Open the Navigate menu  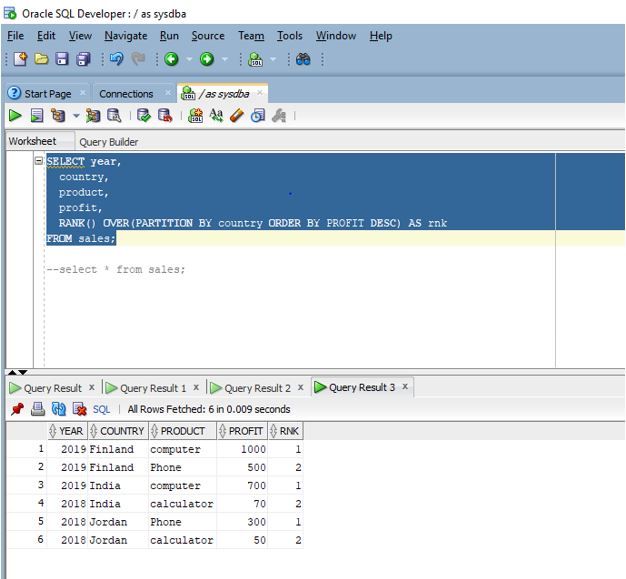[x=125, y=36]
